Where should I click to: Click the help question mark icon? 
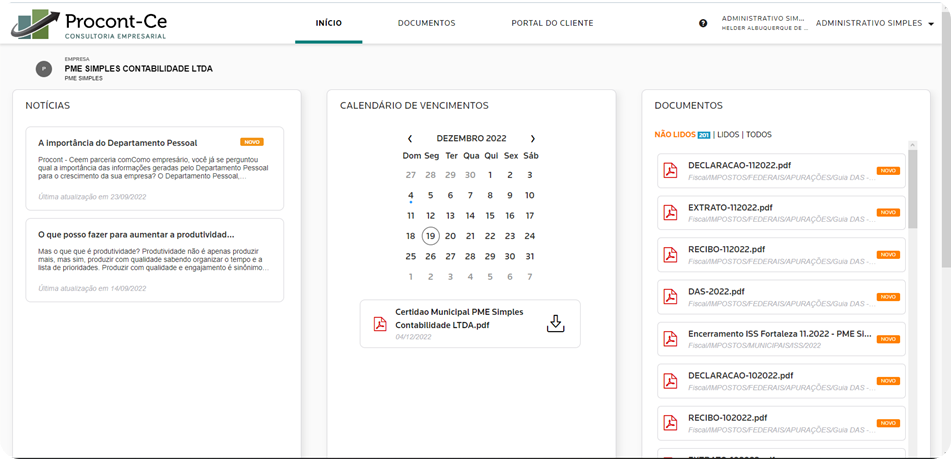tap(703, 23)
